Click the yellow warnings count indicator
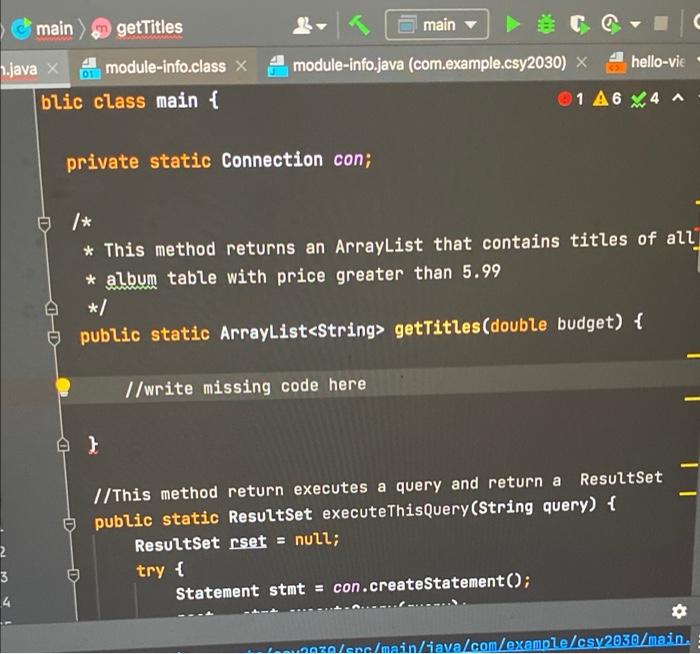 607,98
